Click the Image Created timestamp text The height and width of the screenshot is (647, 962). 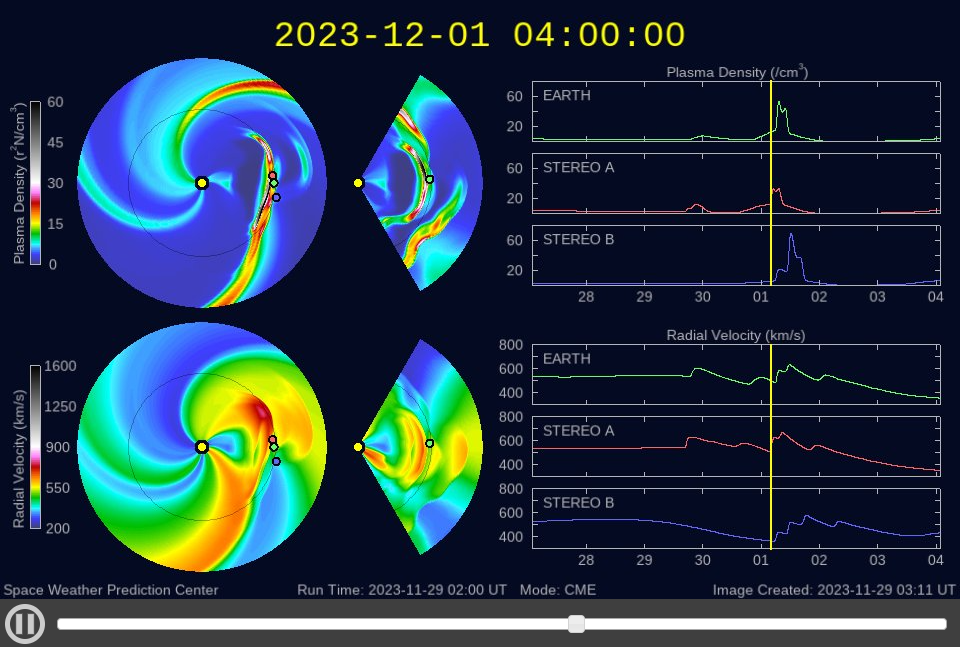click(834, 590)
